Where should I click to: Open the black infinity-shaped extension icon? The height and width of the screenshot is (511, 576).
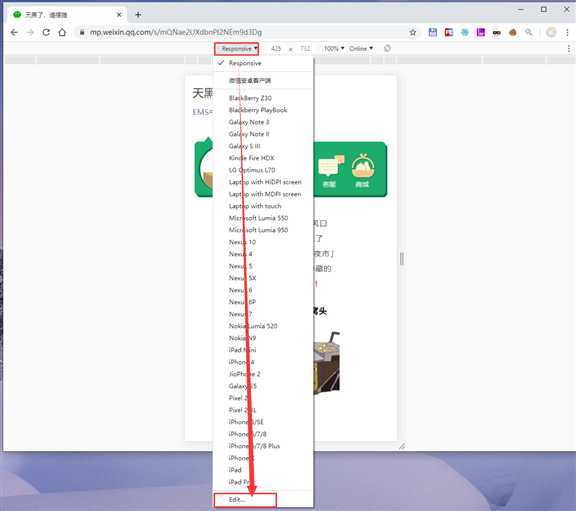point(496,33)
